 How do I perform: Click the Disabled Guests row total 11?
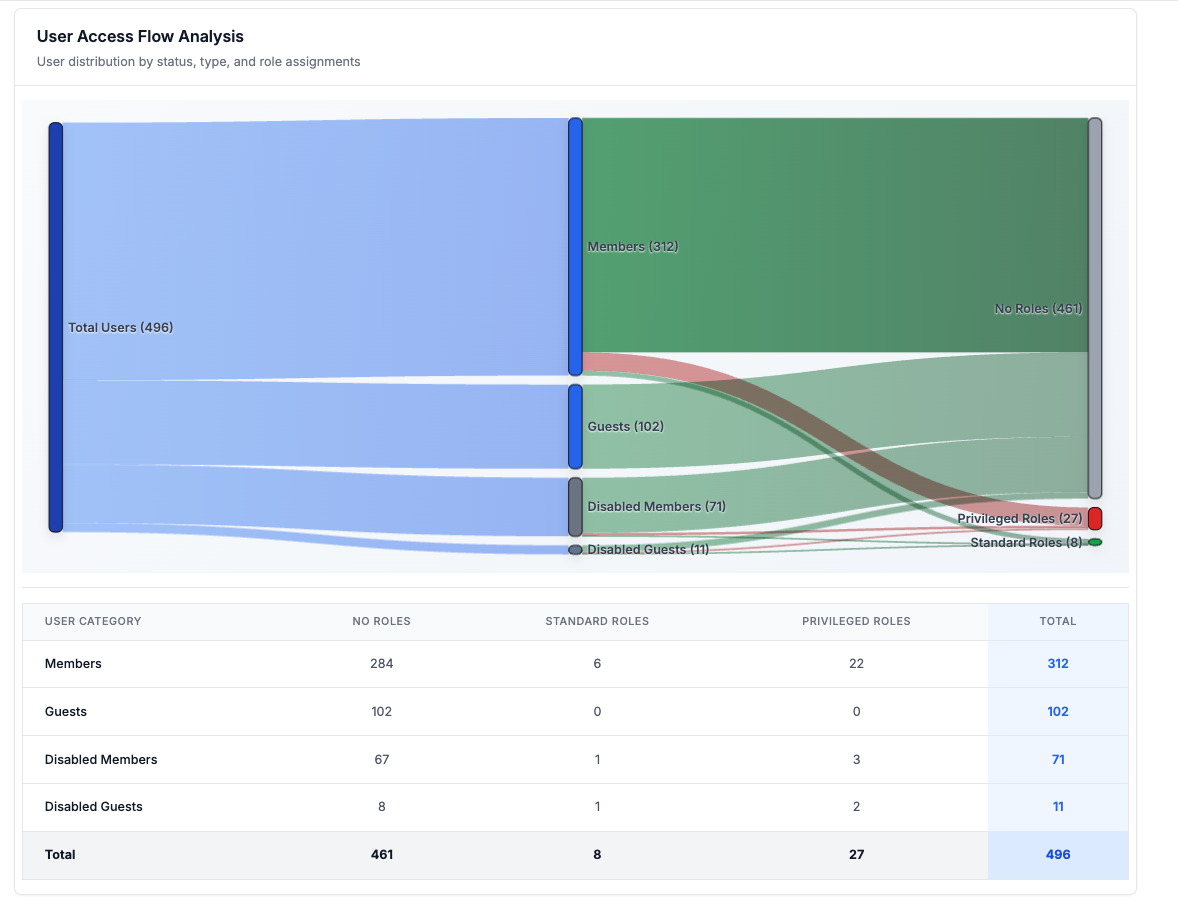point(1058,807)
